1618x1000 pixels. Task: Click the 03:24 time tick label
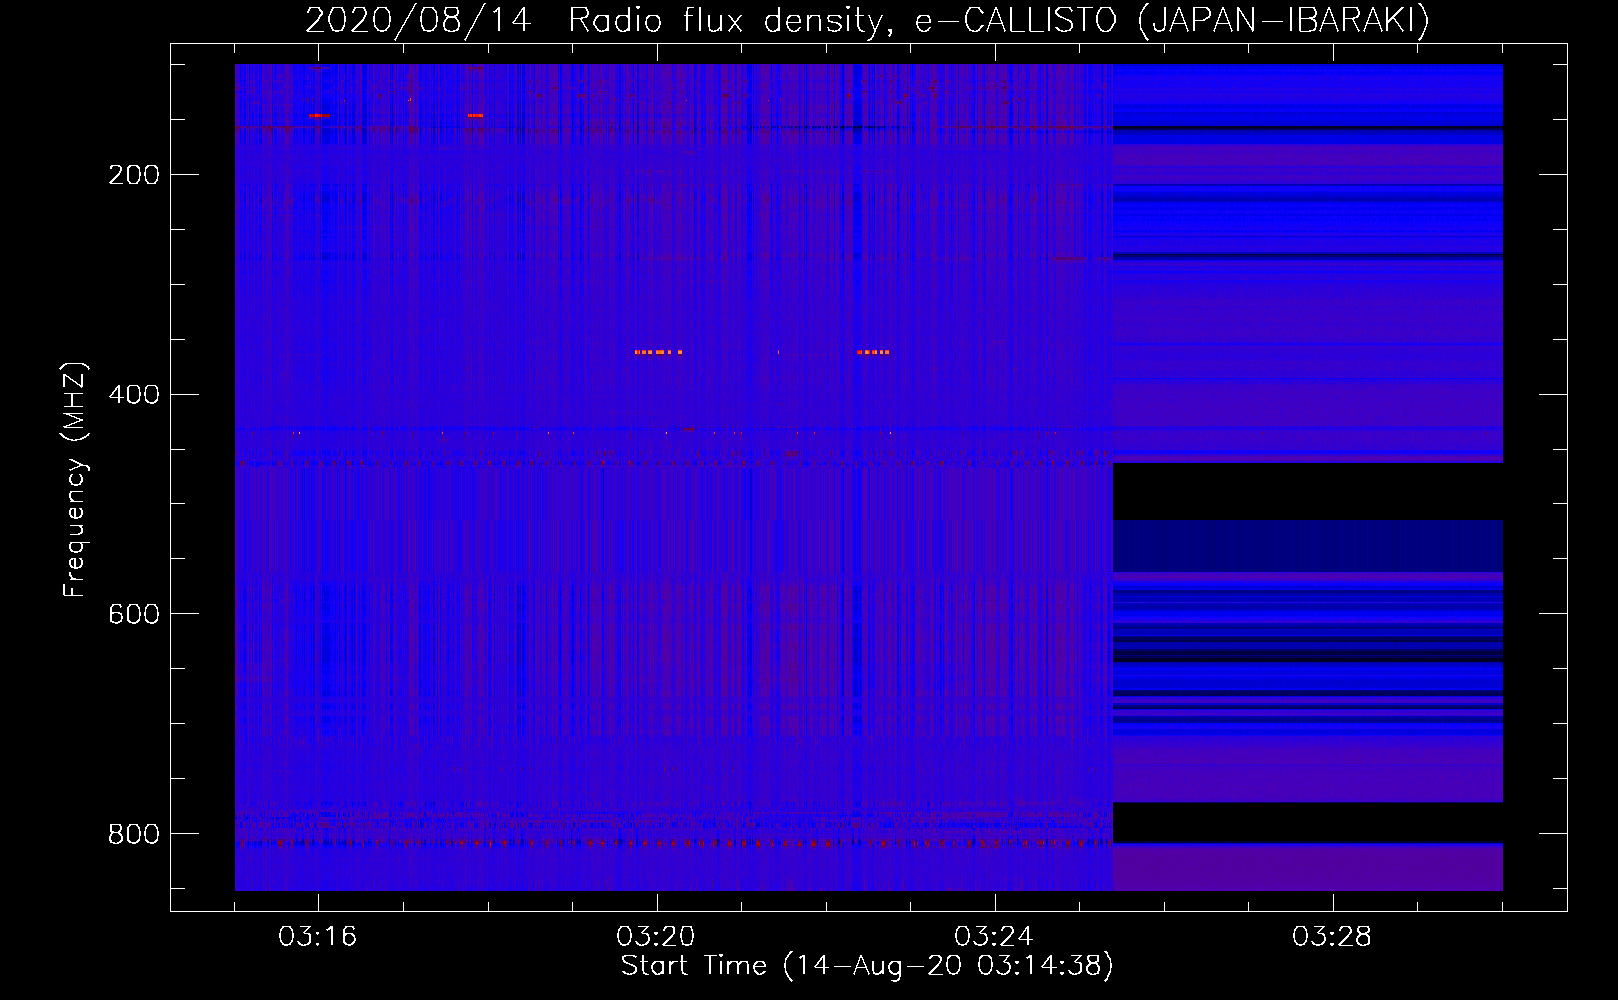tap(994, 936)
